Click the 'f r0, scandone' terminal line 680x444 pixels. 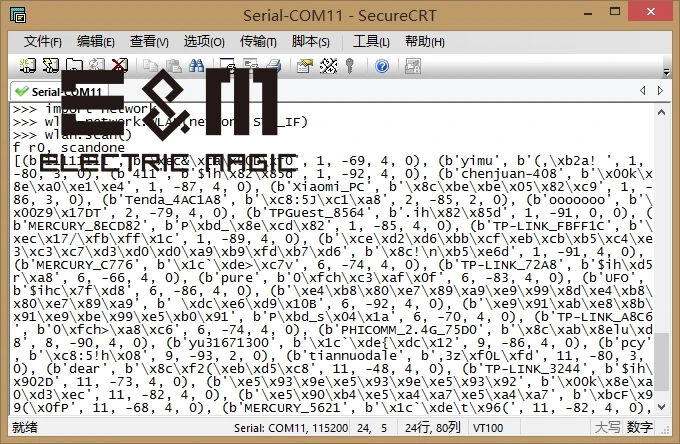[69, 147]
